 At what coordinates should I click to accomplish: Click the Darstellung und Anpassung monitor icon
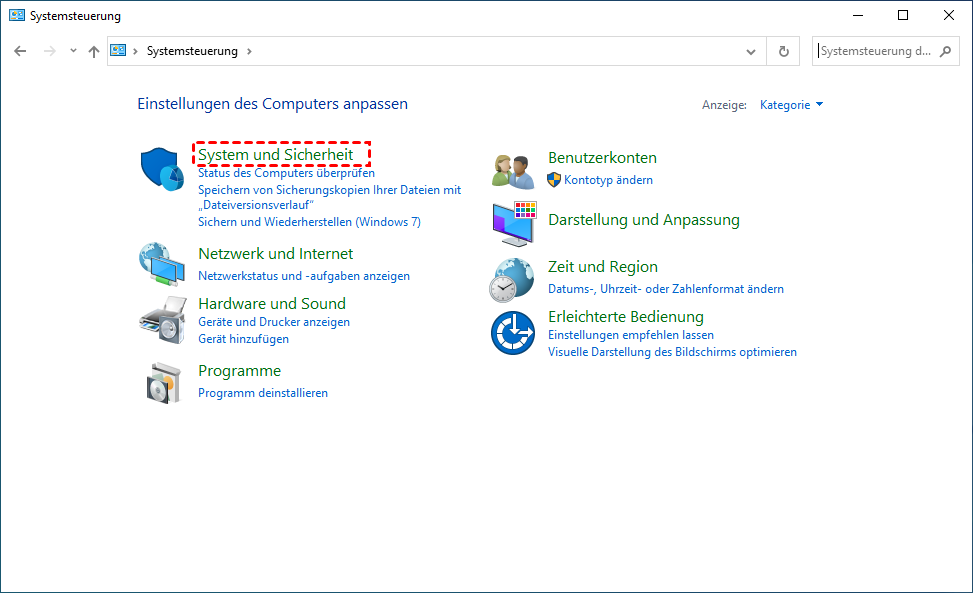coord(514,224)
